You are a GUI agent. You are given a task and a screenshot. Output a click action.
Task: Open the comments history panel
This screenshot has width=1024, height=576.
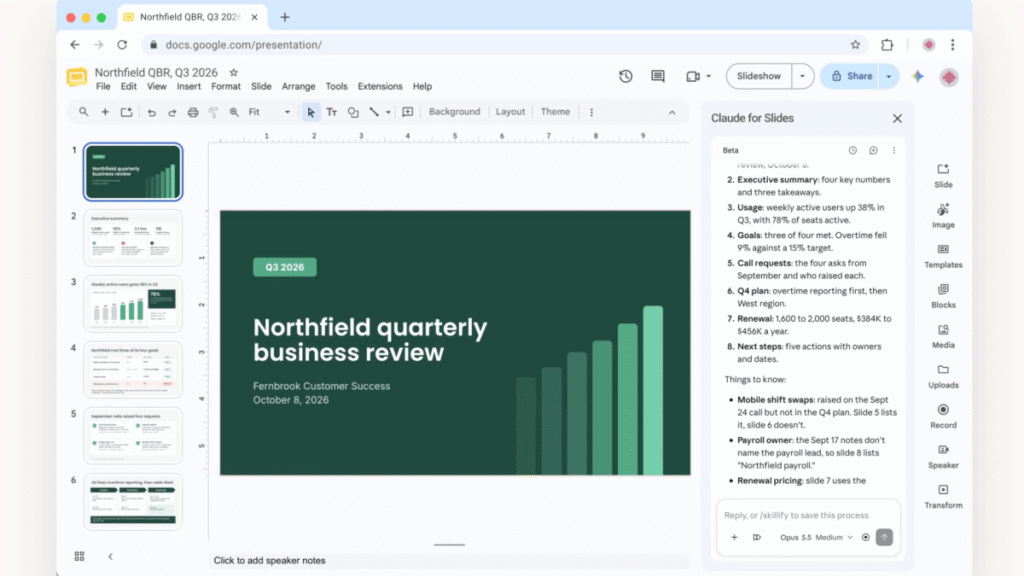click(658, 76)
